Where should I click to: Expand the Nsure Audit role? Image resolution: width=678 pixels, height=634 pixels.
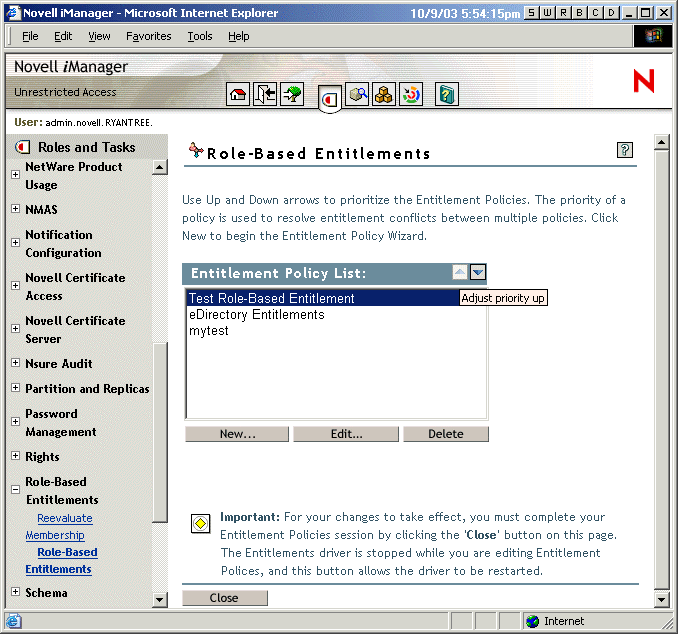pos(15,362)
